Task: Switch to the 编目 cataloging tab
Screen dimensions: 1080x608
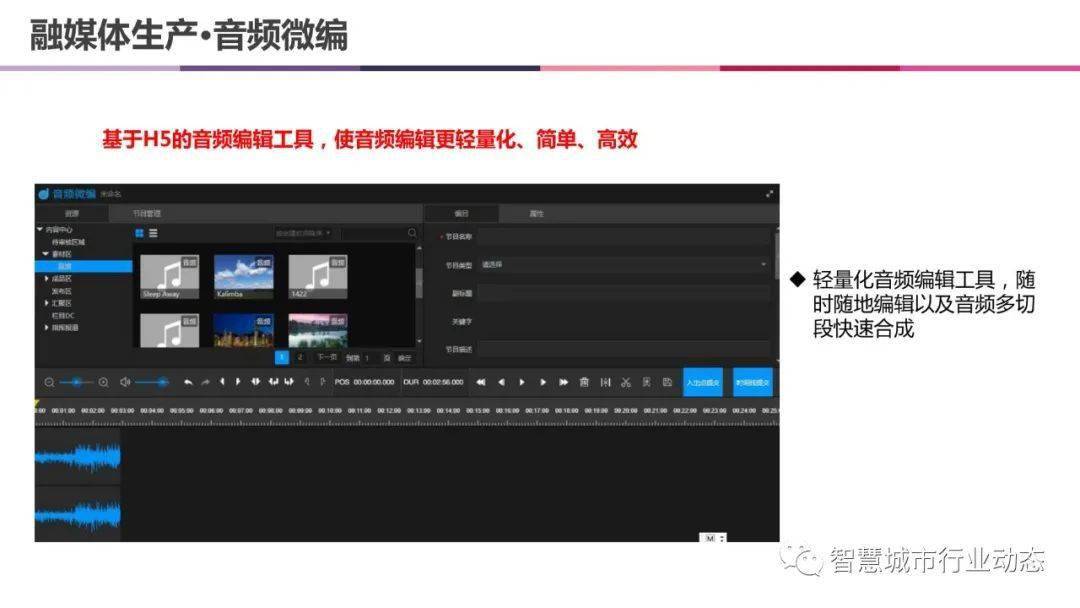Action: pos(461,213)
